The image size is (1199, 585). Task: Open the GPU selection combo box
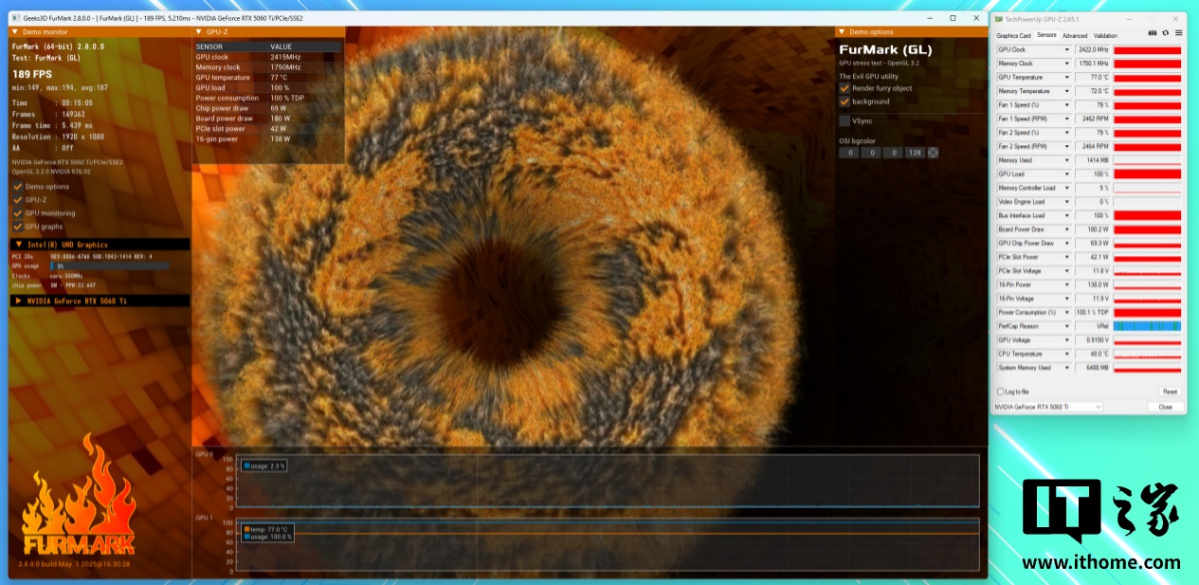click(x=1047, y=407)
